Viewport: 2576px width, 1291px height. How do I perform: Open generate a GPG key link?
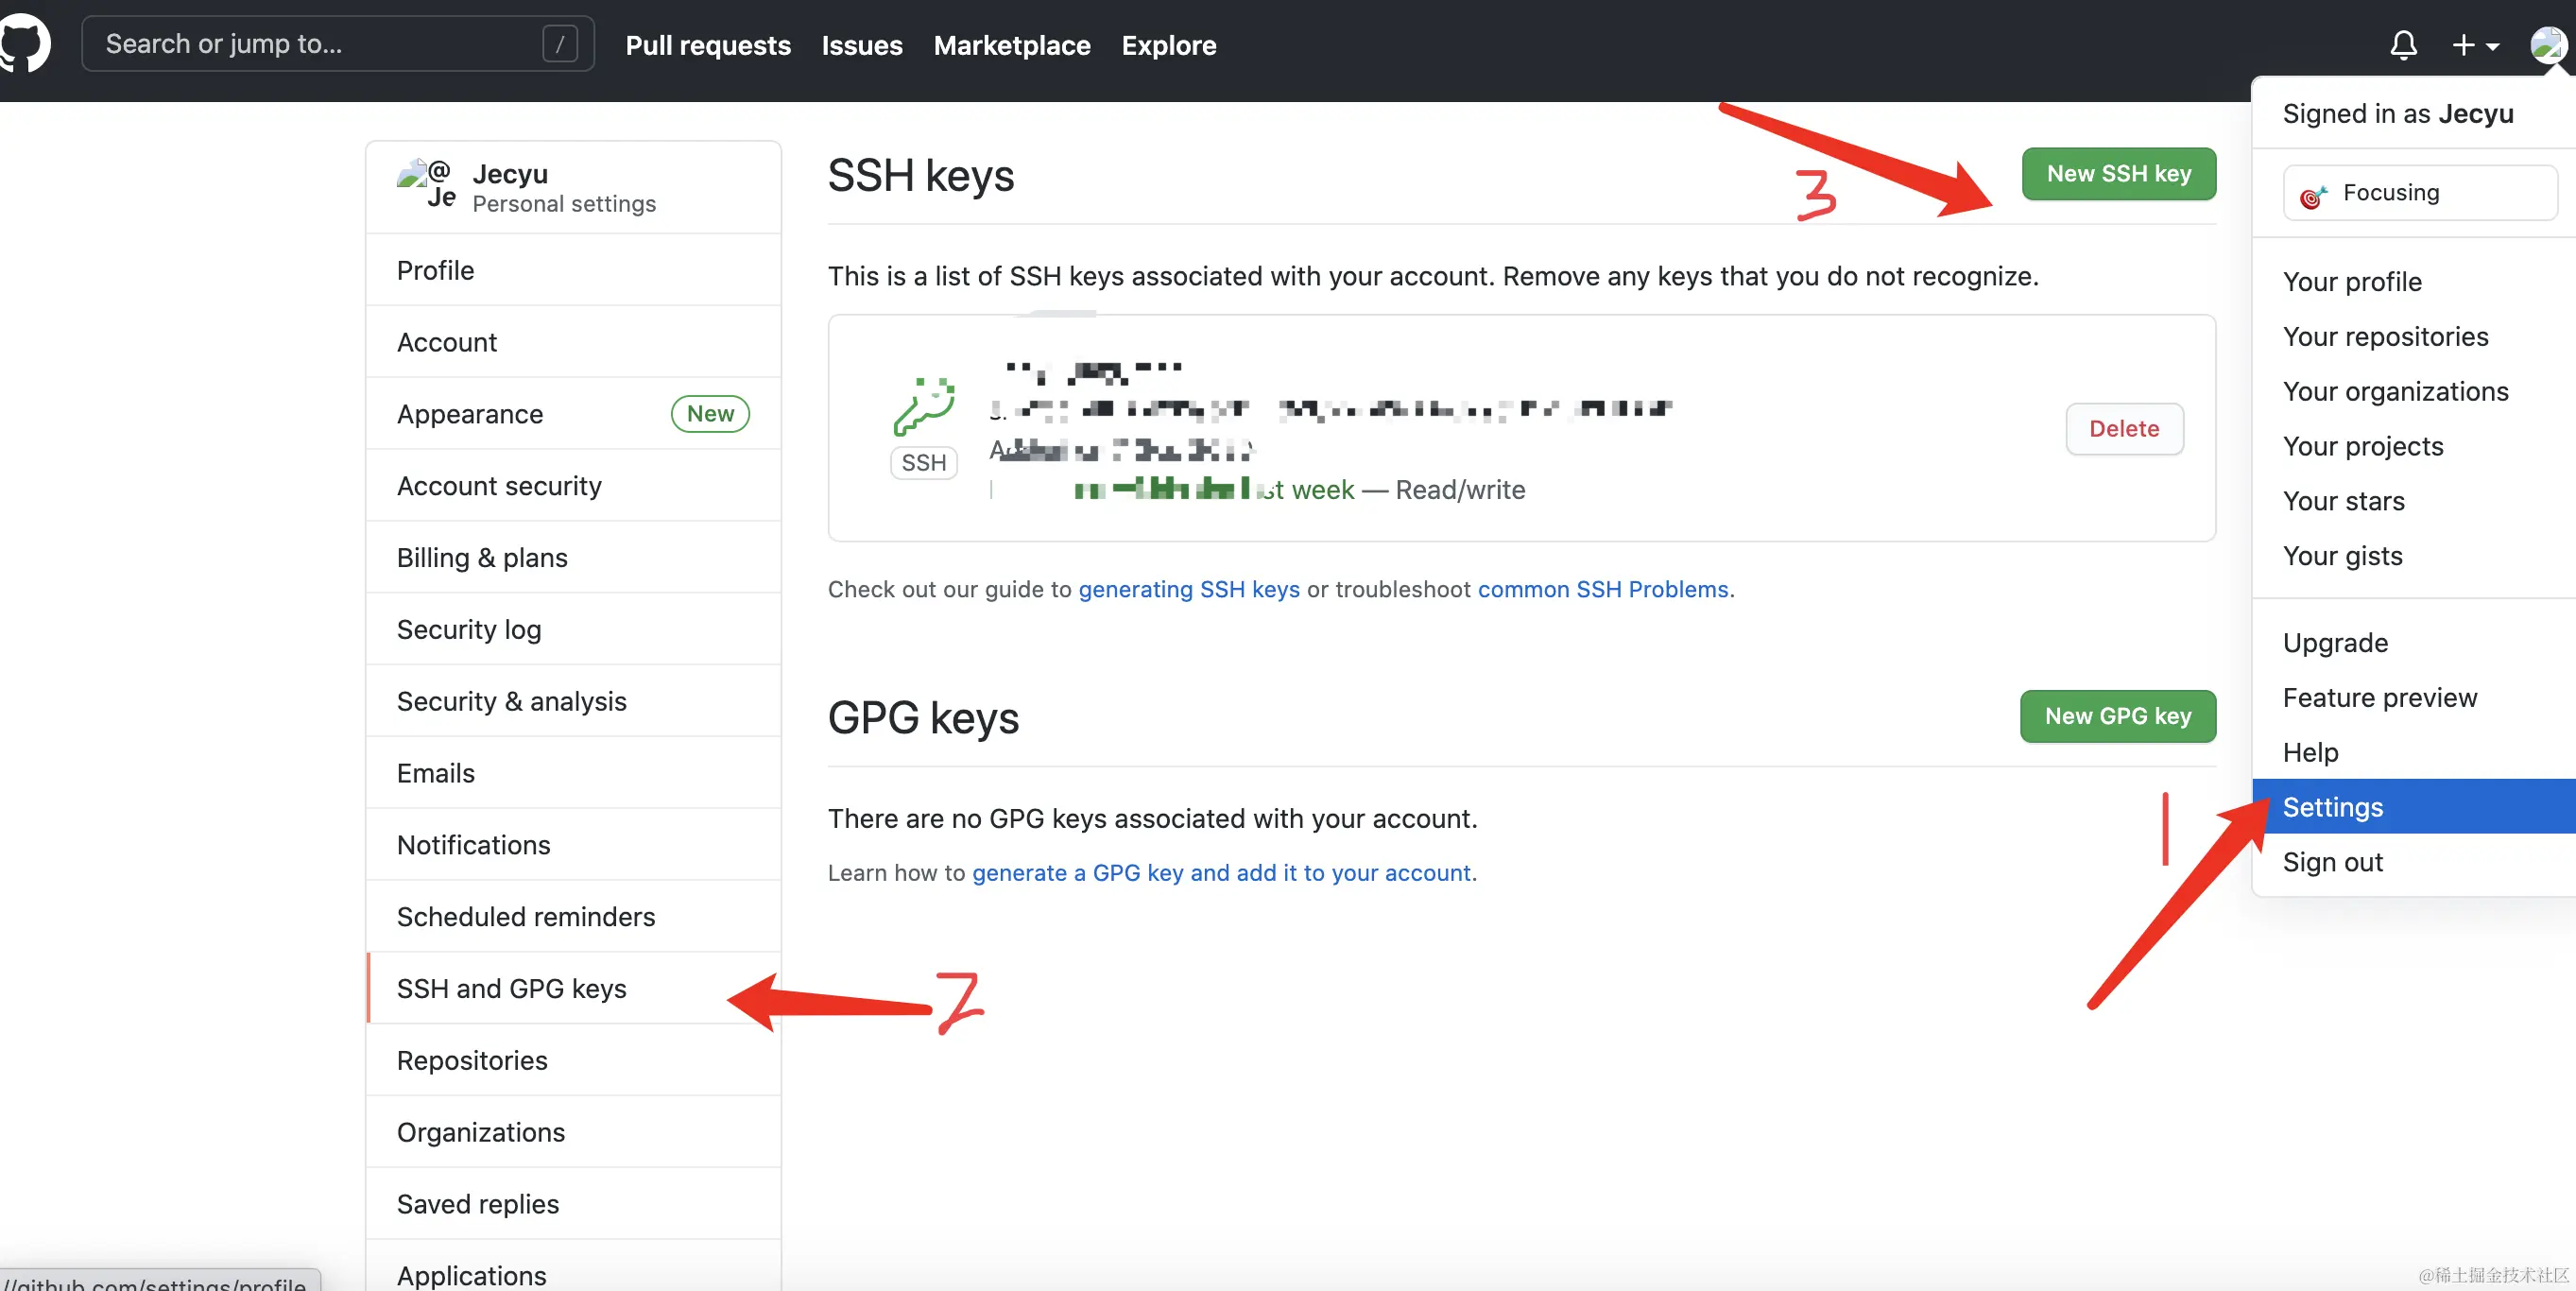1221,873
